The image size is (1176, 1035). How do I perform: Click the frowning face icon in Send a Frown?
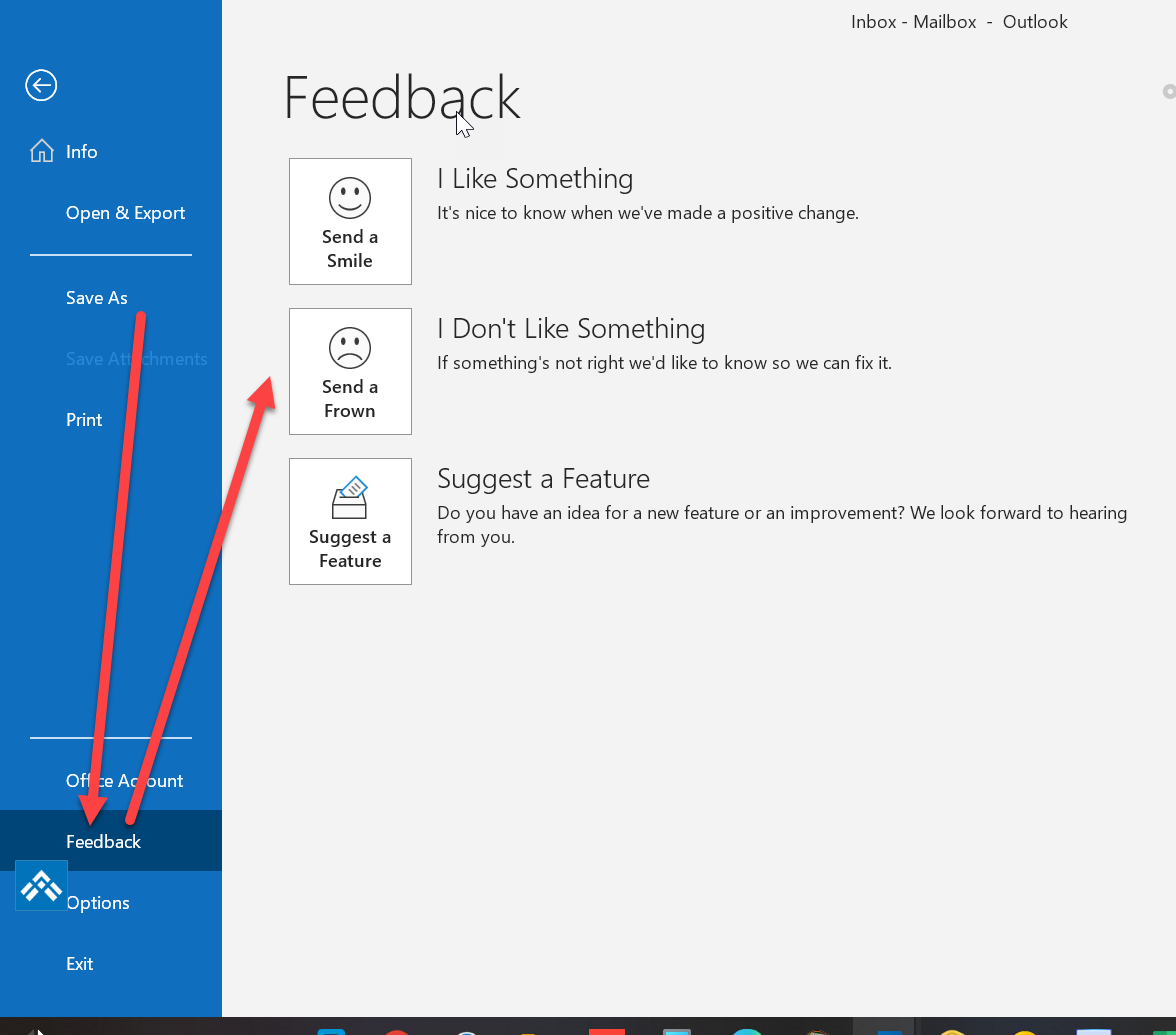tap(350, 348)
